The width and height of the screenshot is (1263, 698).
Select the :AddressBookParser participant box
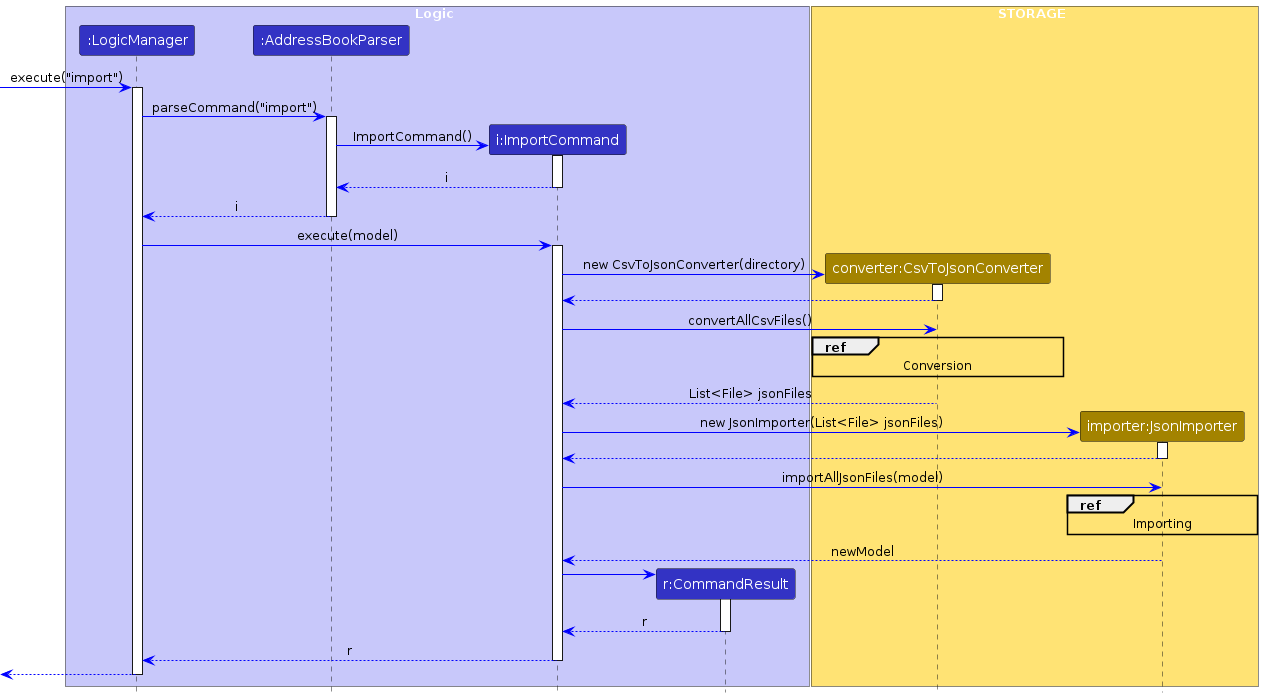coord(331,40)
